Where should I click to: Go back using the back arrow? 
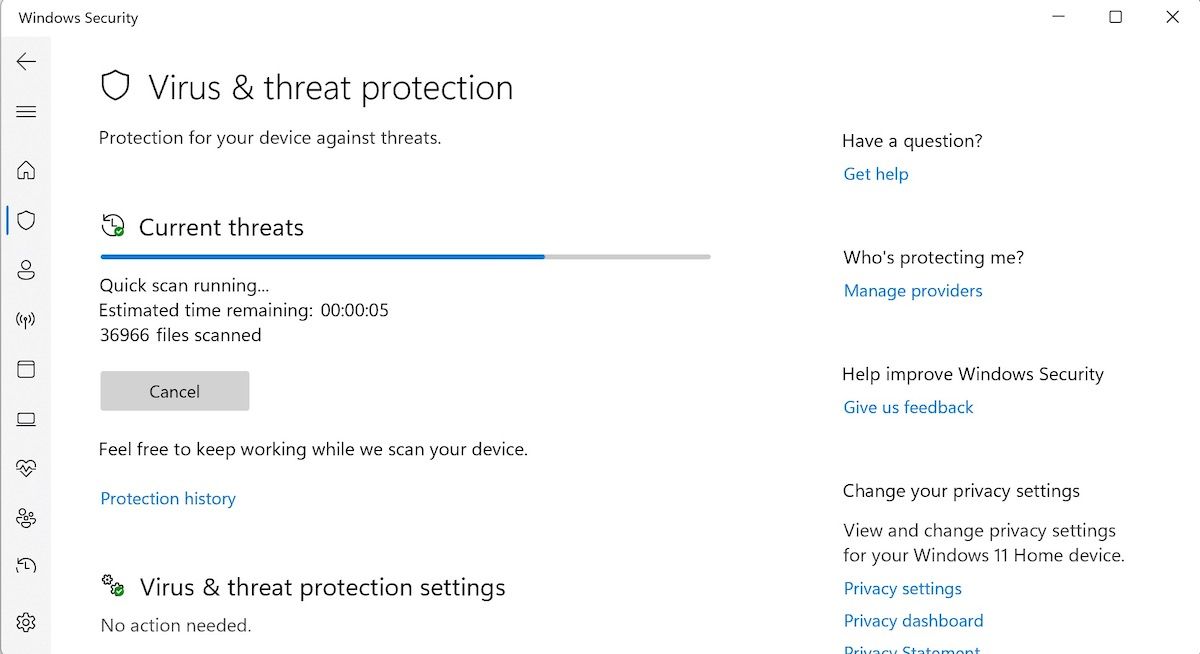[26, 62]
